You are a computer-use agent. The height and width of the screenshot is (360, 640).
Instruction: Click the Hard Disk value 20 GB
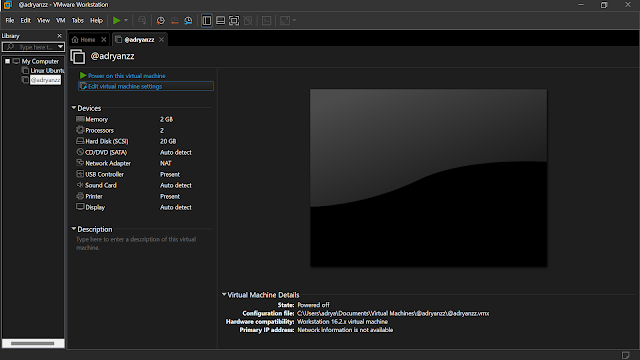pyautogui.click(x=168, y=141)
